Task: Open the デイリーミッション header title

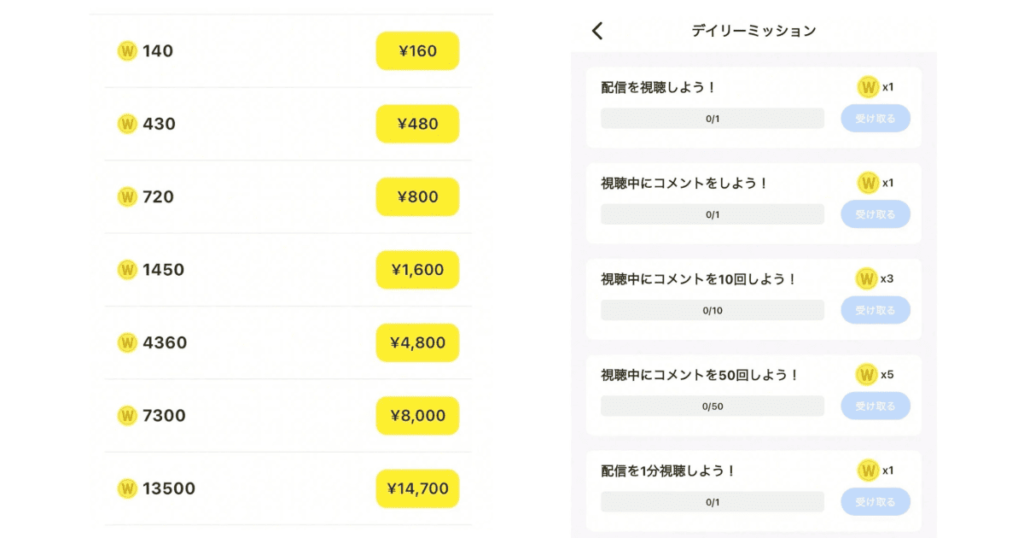Action: point(753,31)
